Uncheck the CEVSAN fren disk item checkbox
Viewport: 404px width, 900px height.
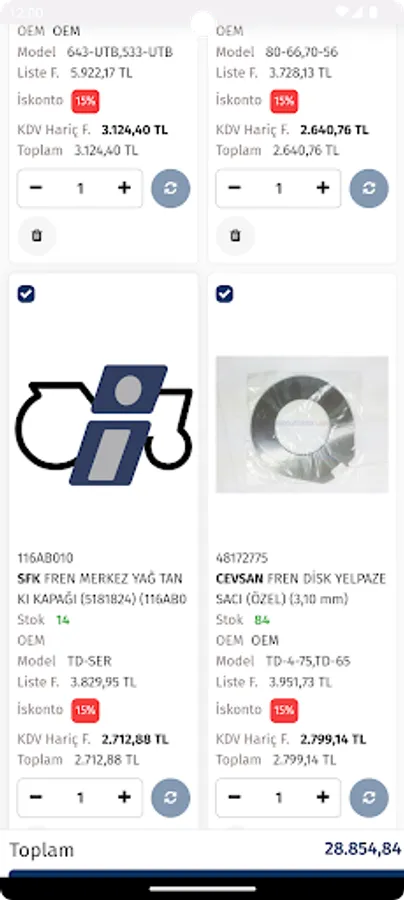224,294
